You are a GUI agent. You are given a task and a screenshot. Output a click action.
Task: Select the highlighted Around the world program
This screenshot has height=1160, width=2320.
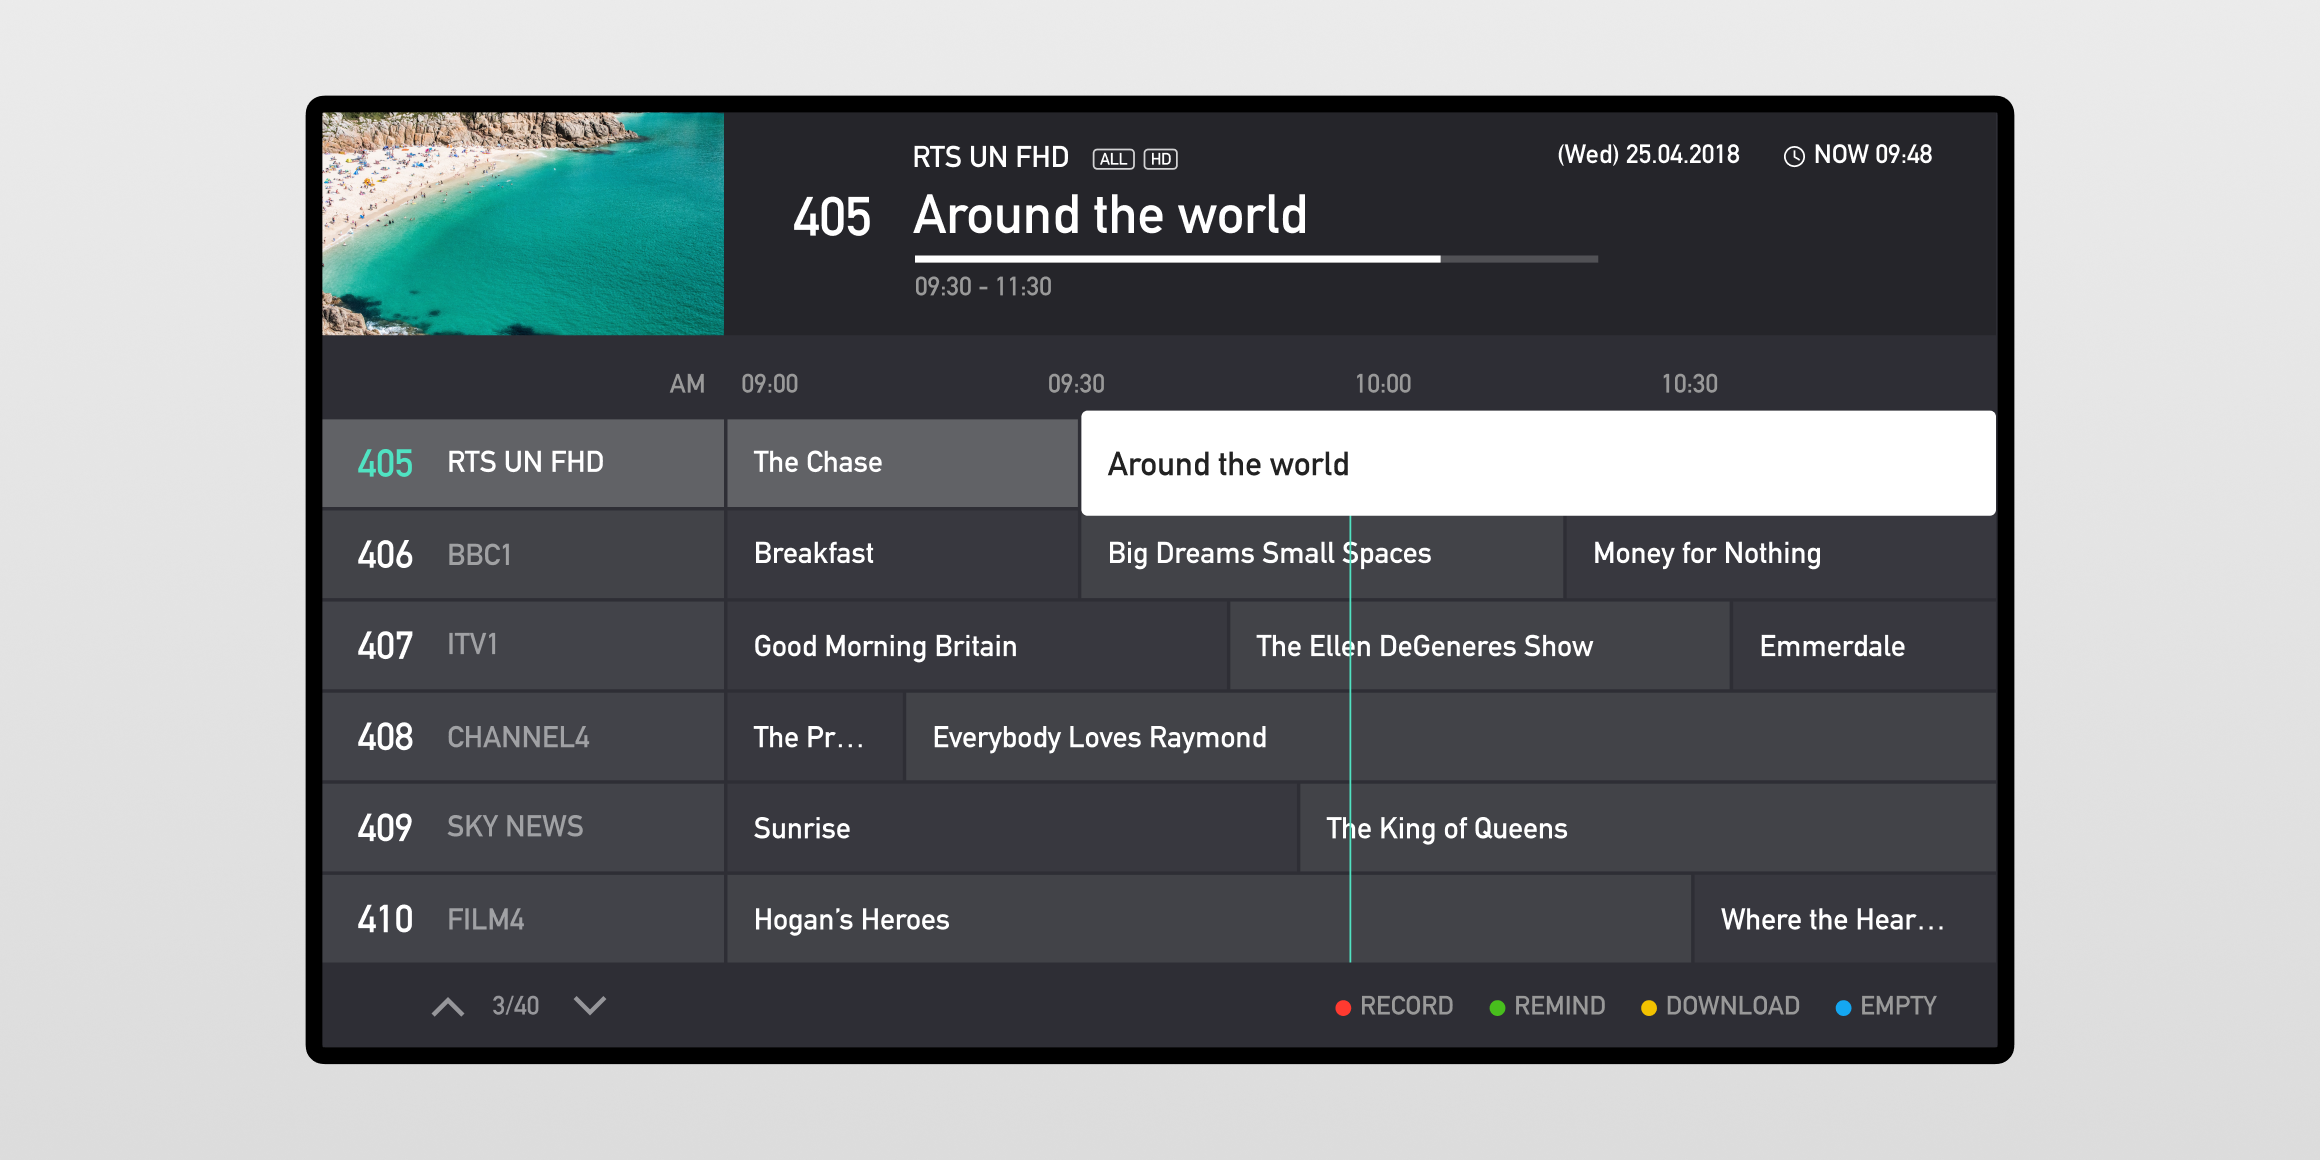pos(1540,462)
